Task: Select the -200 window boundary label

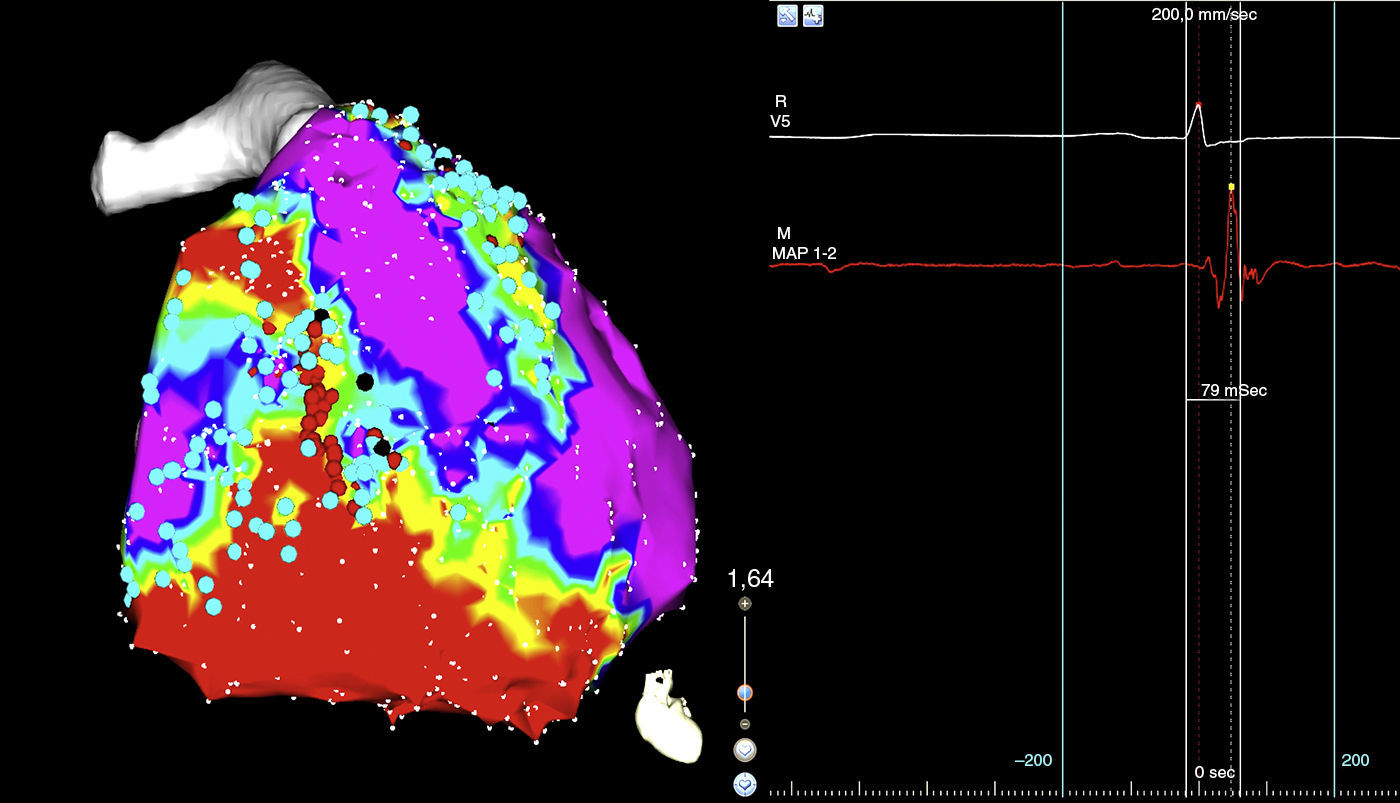Action: point(1032,760)
